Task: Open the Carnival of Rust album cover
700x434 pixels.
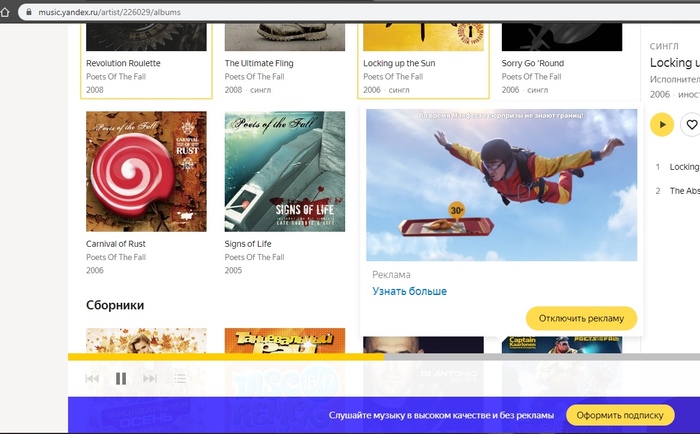Action: [x=146, y=171]
